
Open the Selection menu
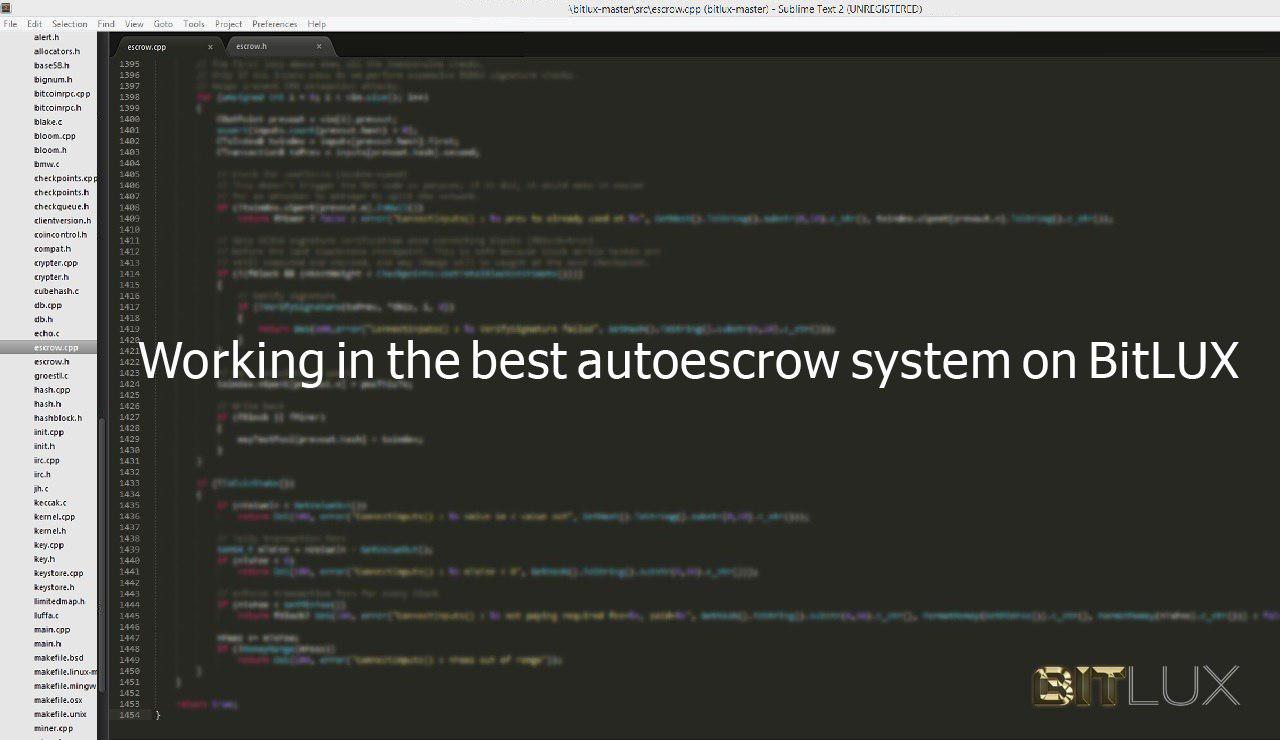coord(70,24)
